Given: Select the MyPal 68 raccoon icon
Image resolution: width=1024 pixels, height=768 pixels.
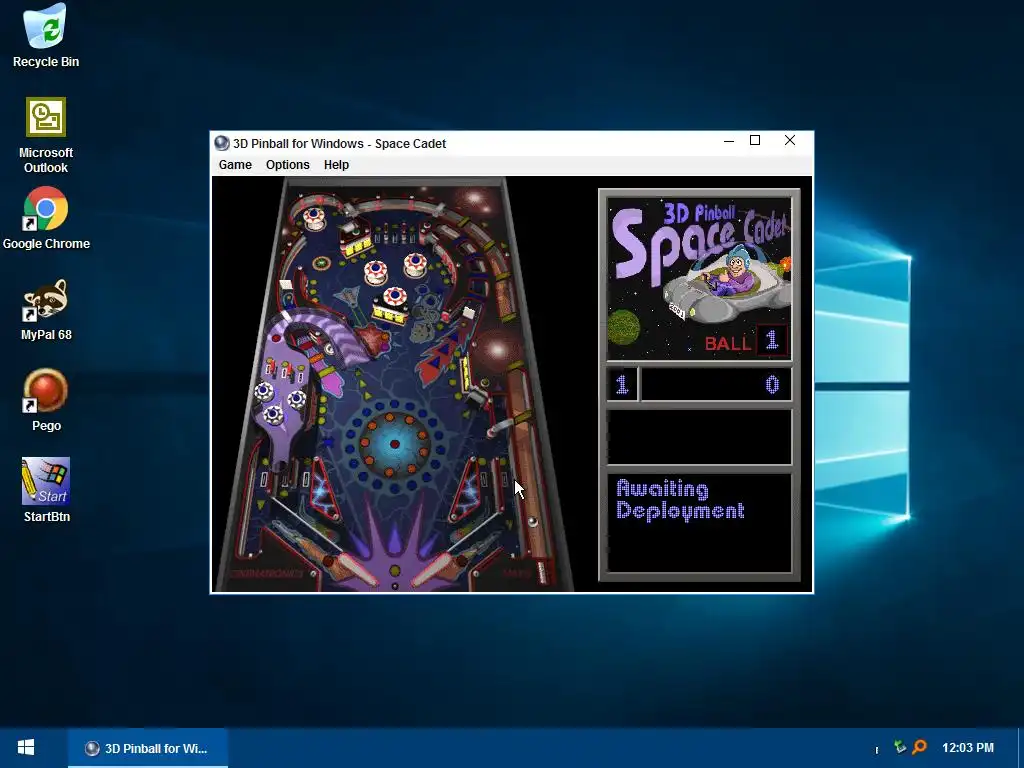Looking at the screenshot, I should pos(46,310).
